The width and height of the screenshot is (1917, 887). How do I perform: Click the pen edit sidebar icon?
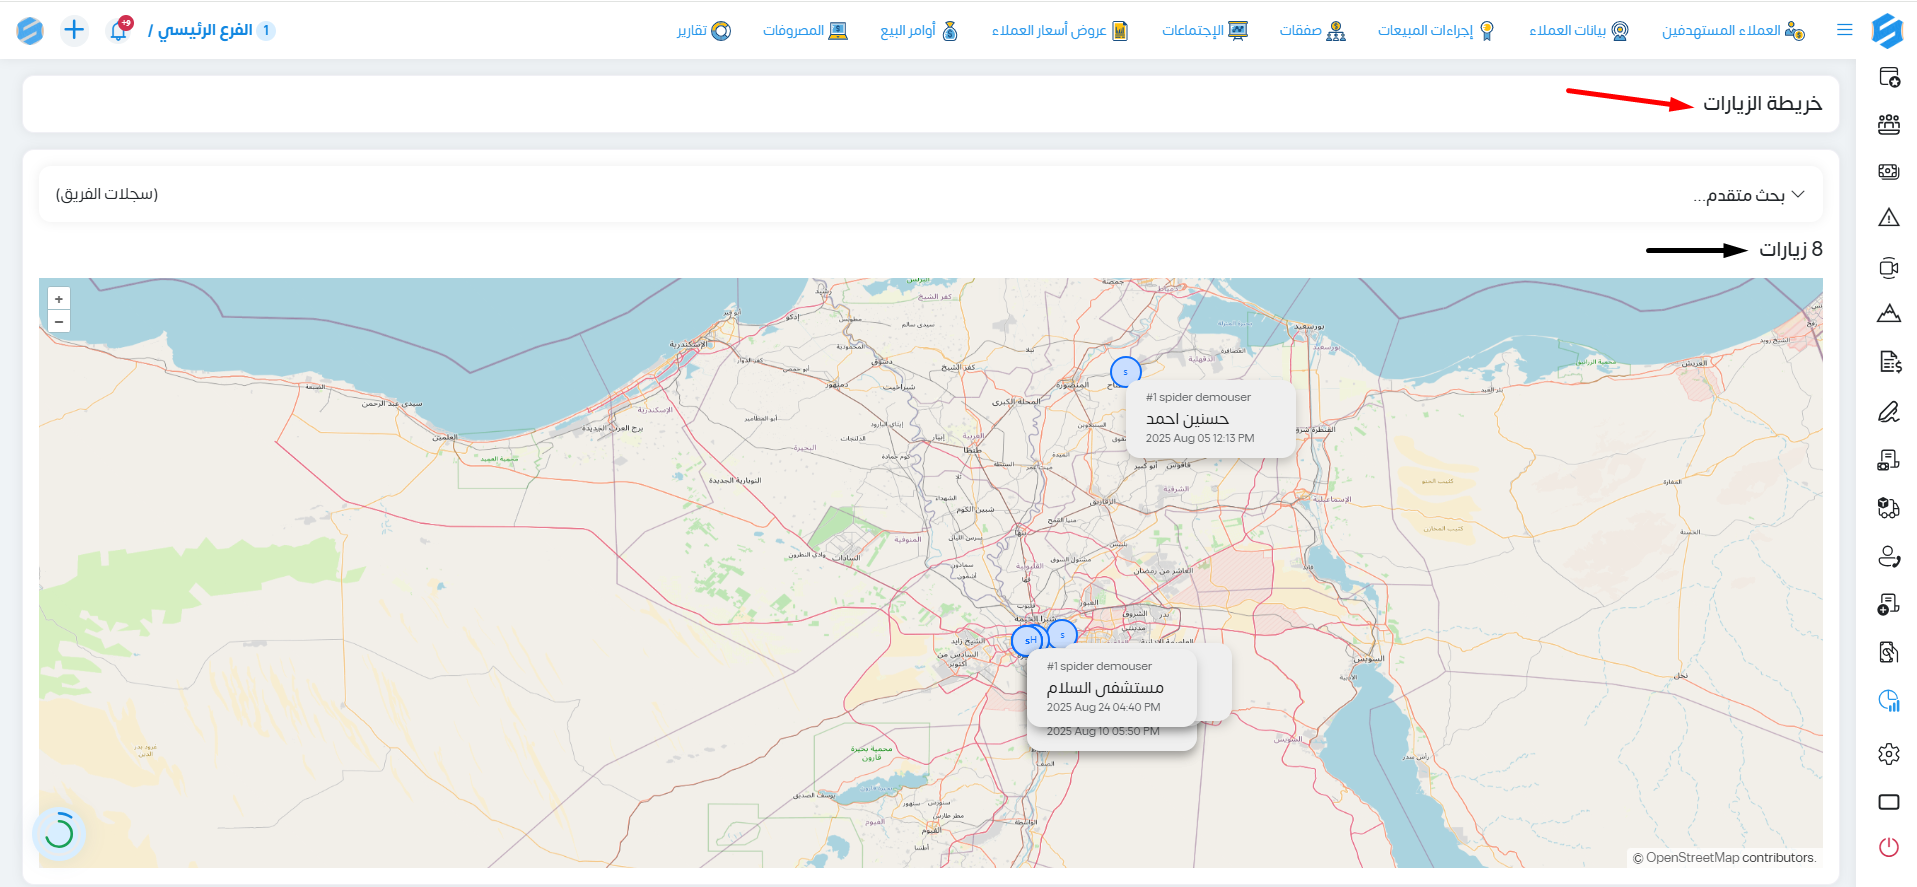pos(1888,411)
